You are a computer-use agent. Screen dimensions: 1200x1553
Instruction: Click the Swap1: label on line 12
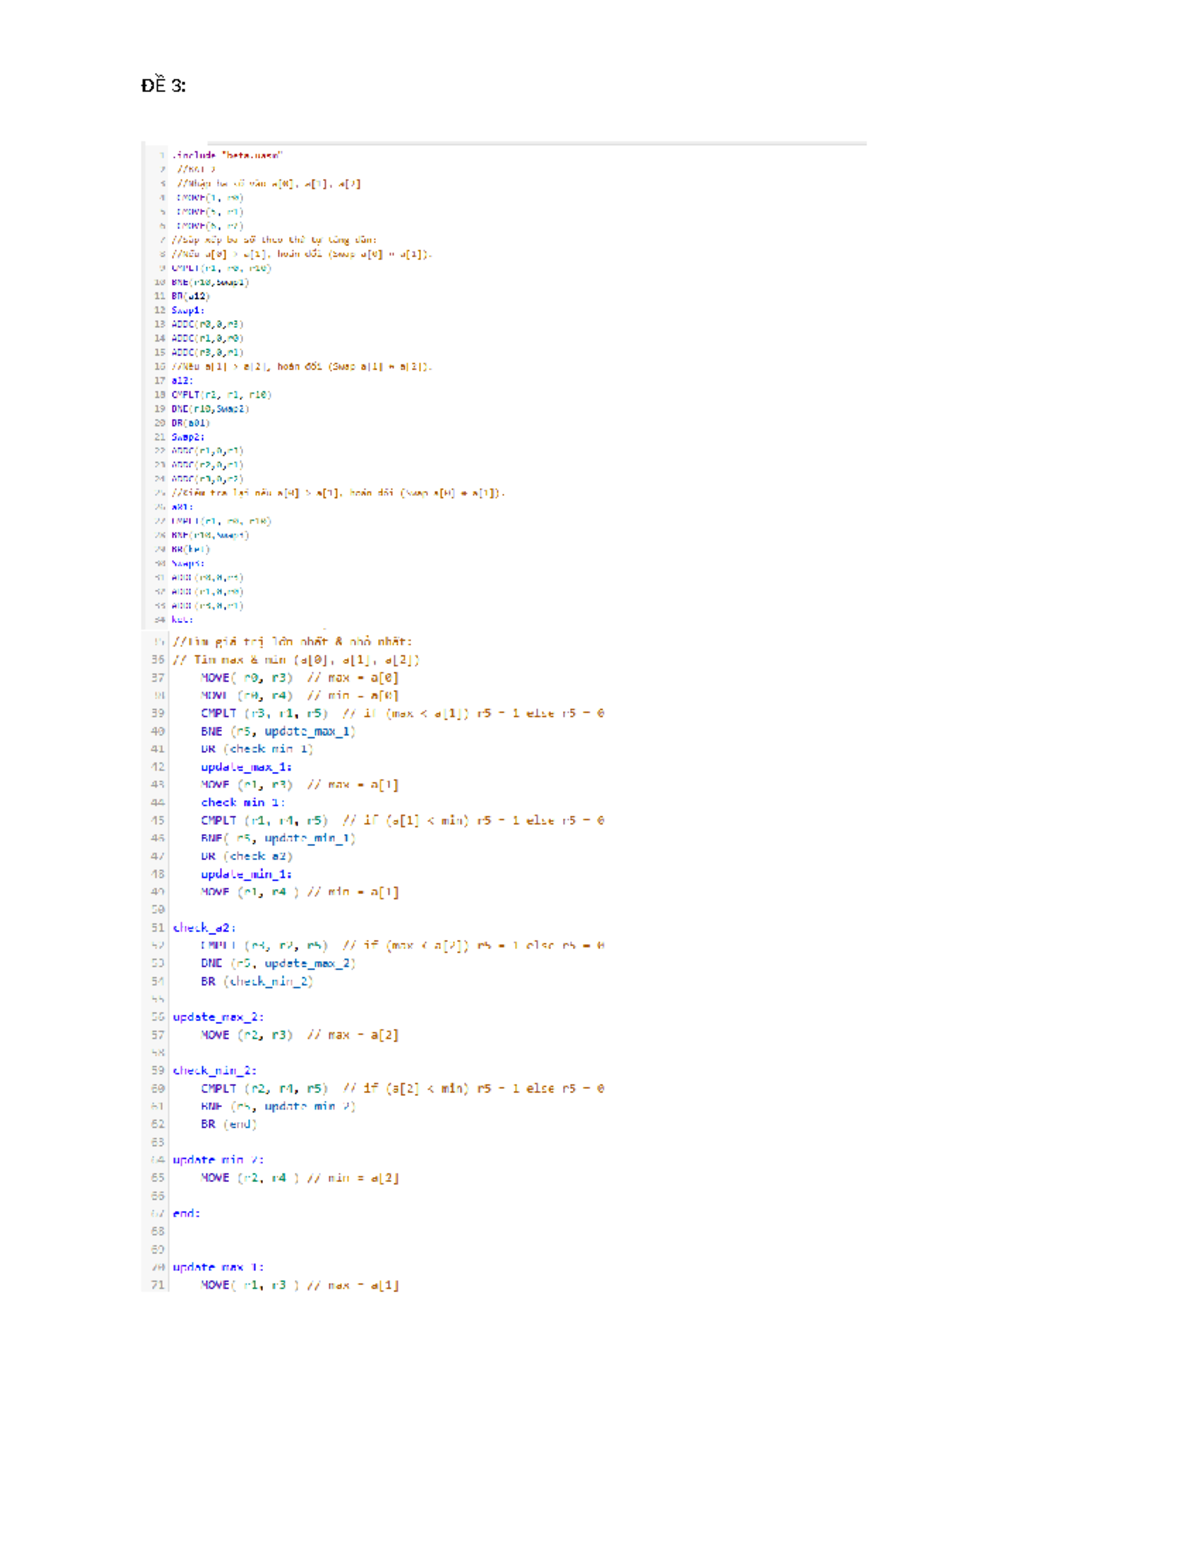click(x=187, y=310)
